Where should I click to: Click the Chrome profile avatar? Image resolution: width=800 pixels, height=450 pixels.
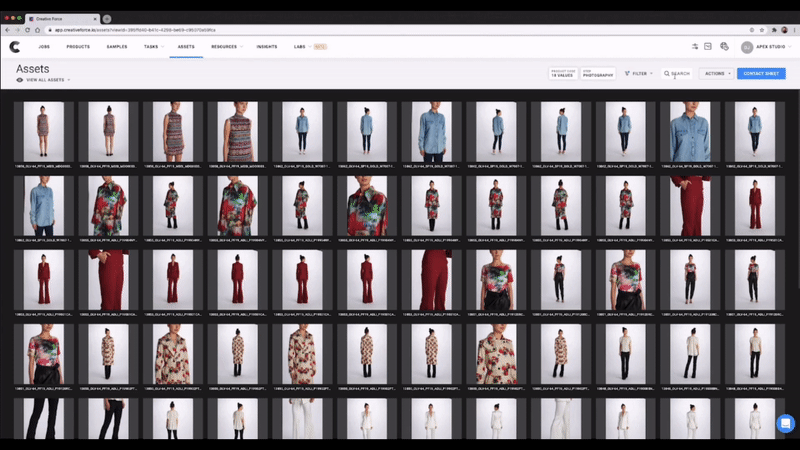tap(784, 30)
